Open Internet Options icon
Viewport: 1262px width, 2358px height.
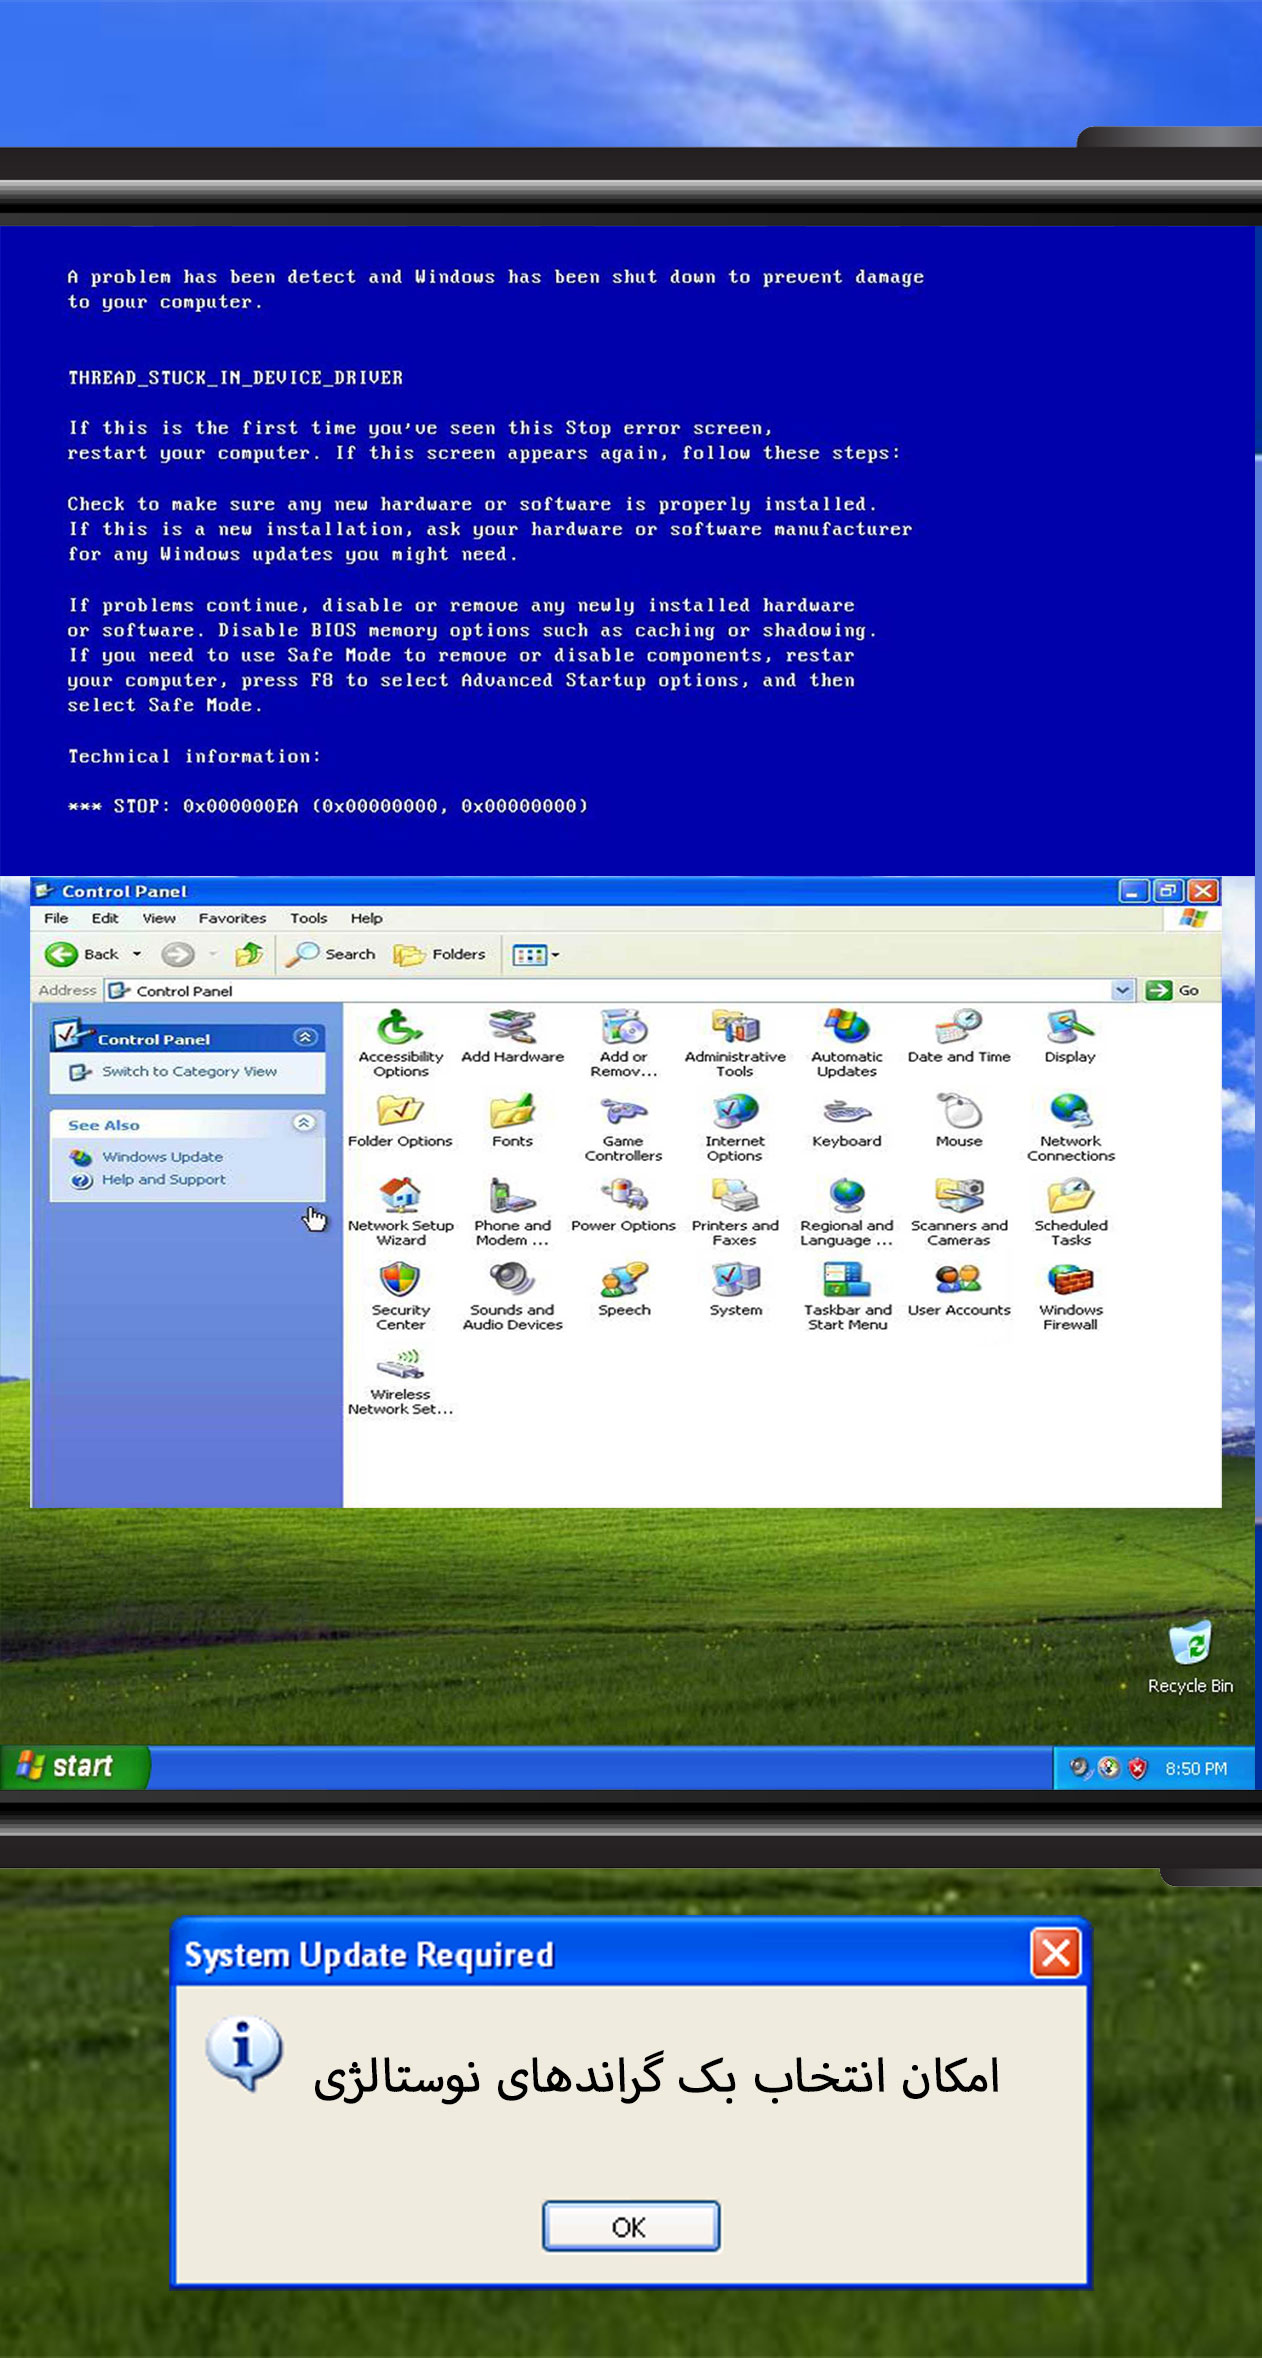pos(735,1127)
